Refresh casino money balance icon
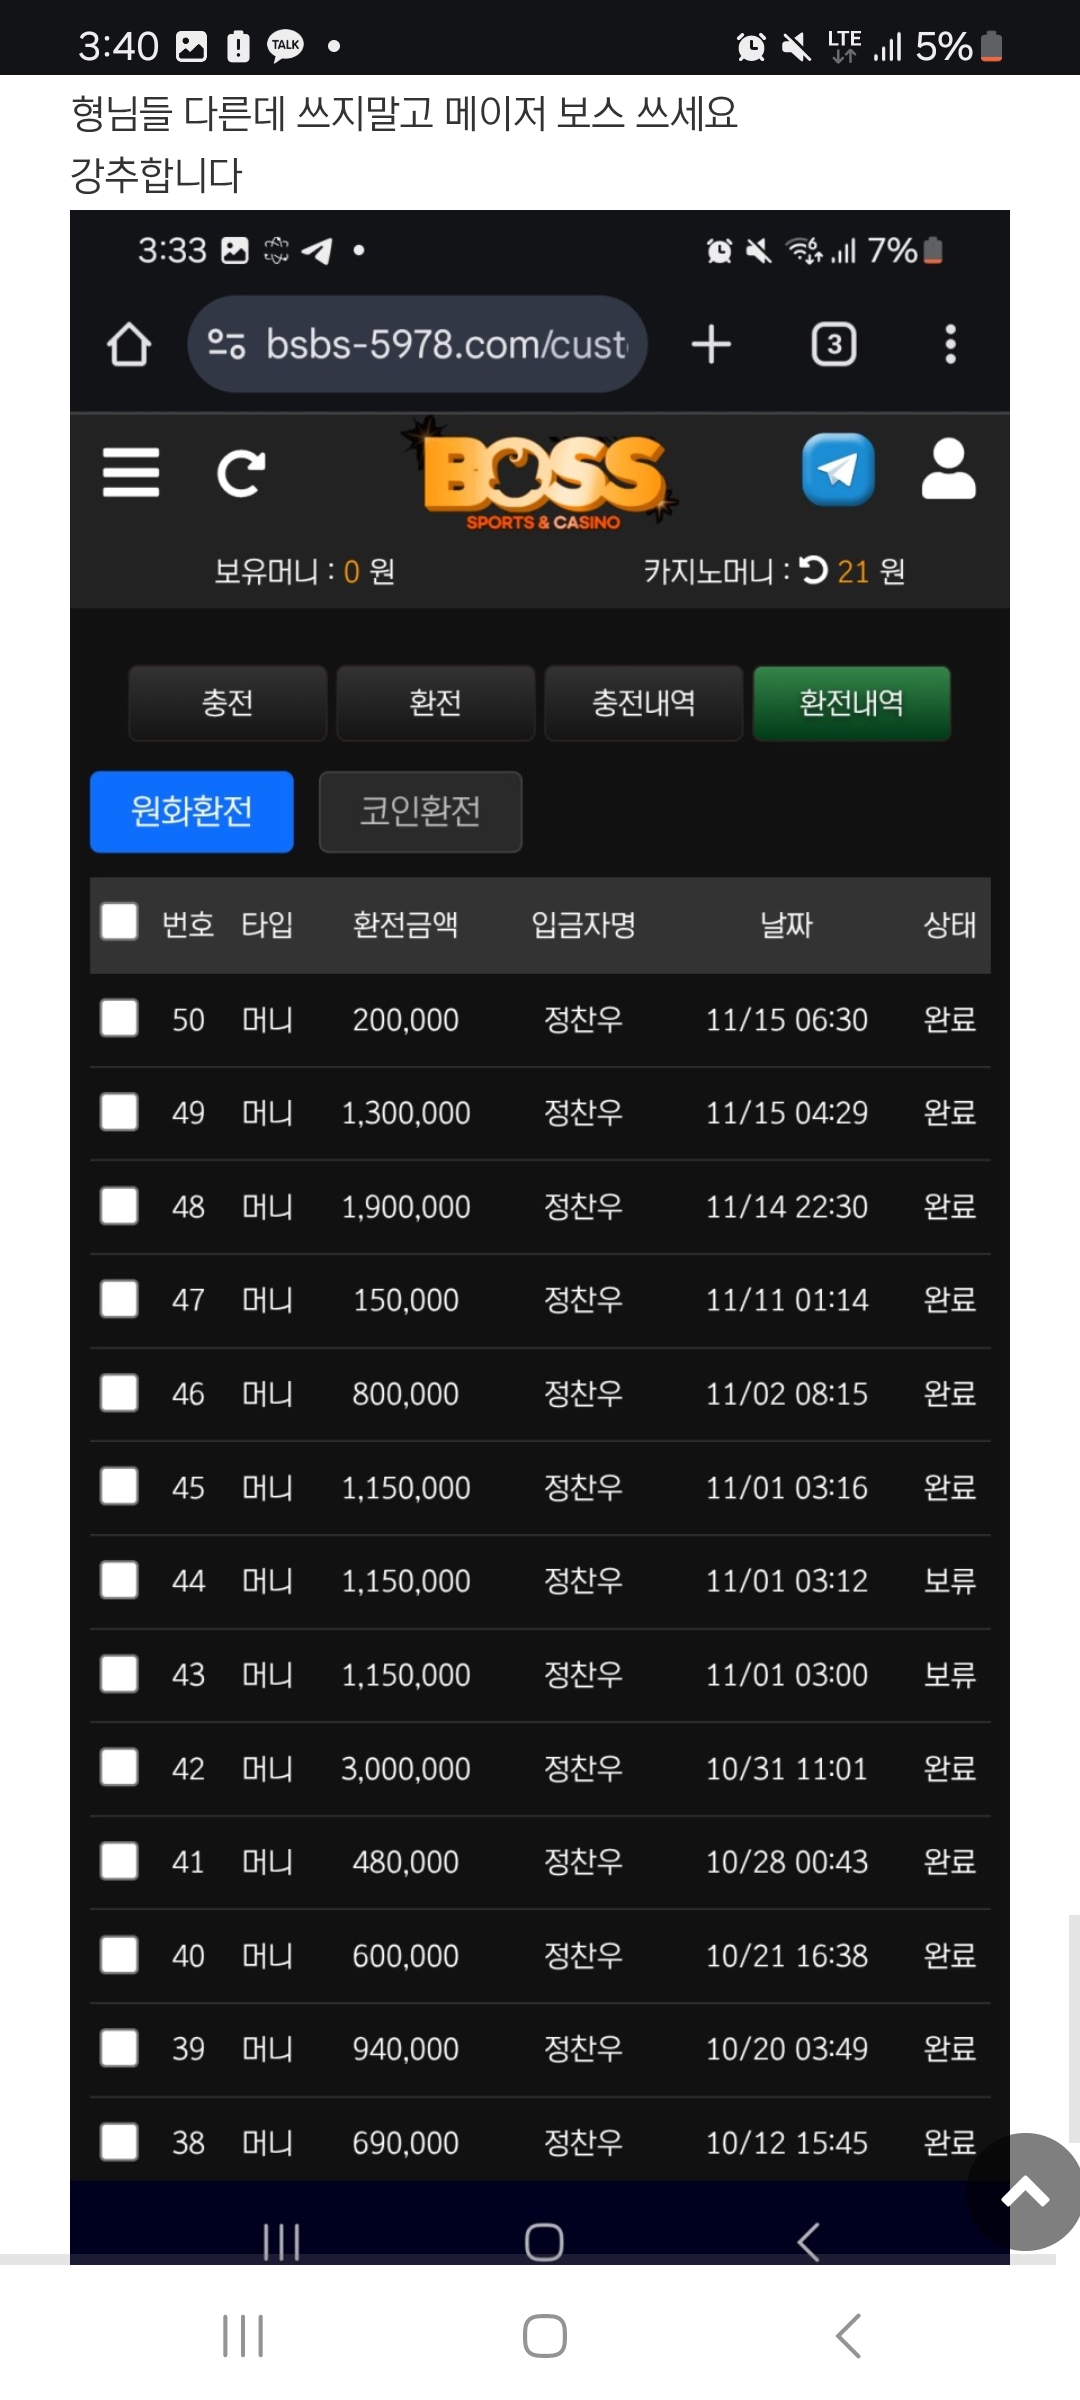Image resolution: width=1080 pixels, height=2400 pixels. coord(813,570)
